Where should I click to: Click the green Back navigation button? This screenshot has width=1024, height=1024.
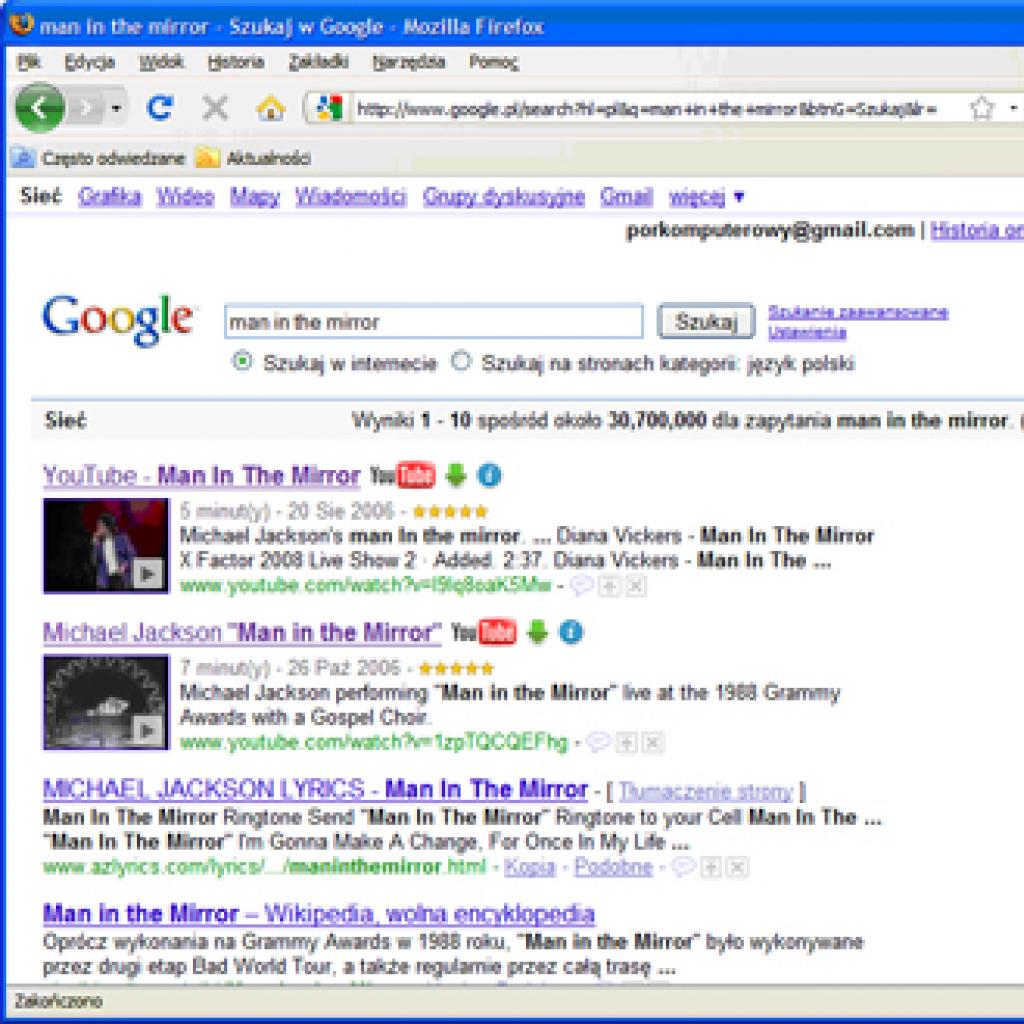pyautogui.click(x=39, y=108)
